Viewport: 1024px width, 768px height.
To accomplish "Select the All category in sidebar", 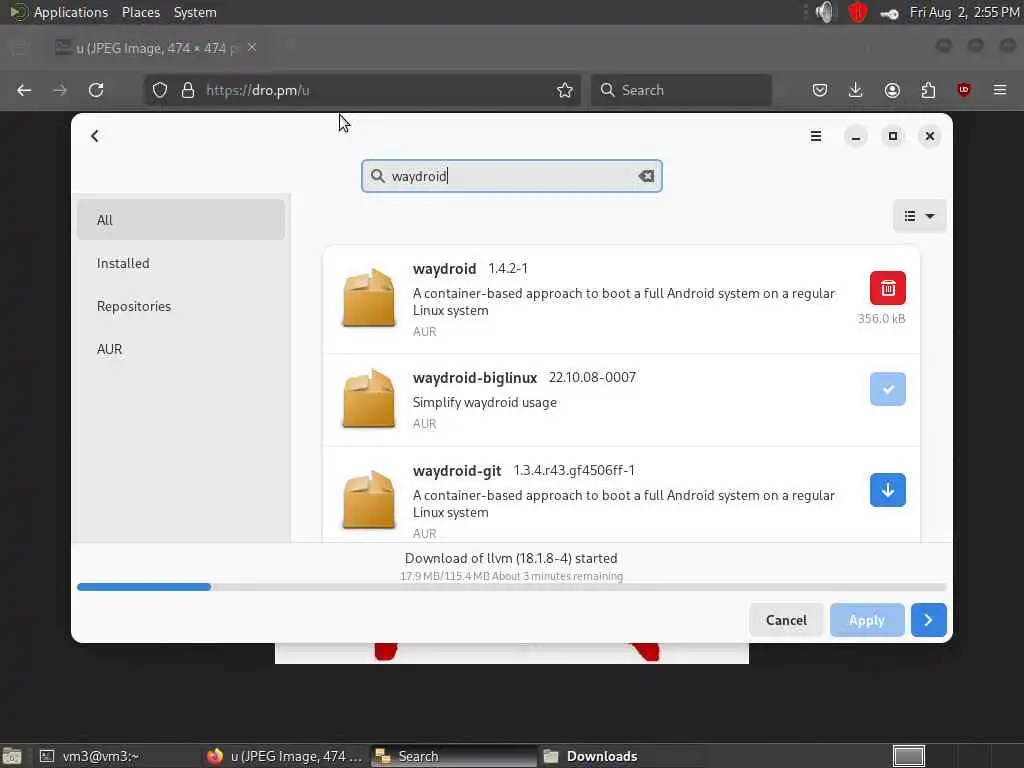I will (x=181, y=220).
